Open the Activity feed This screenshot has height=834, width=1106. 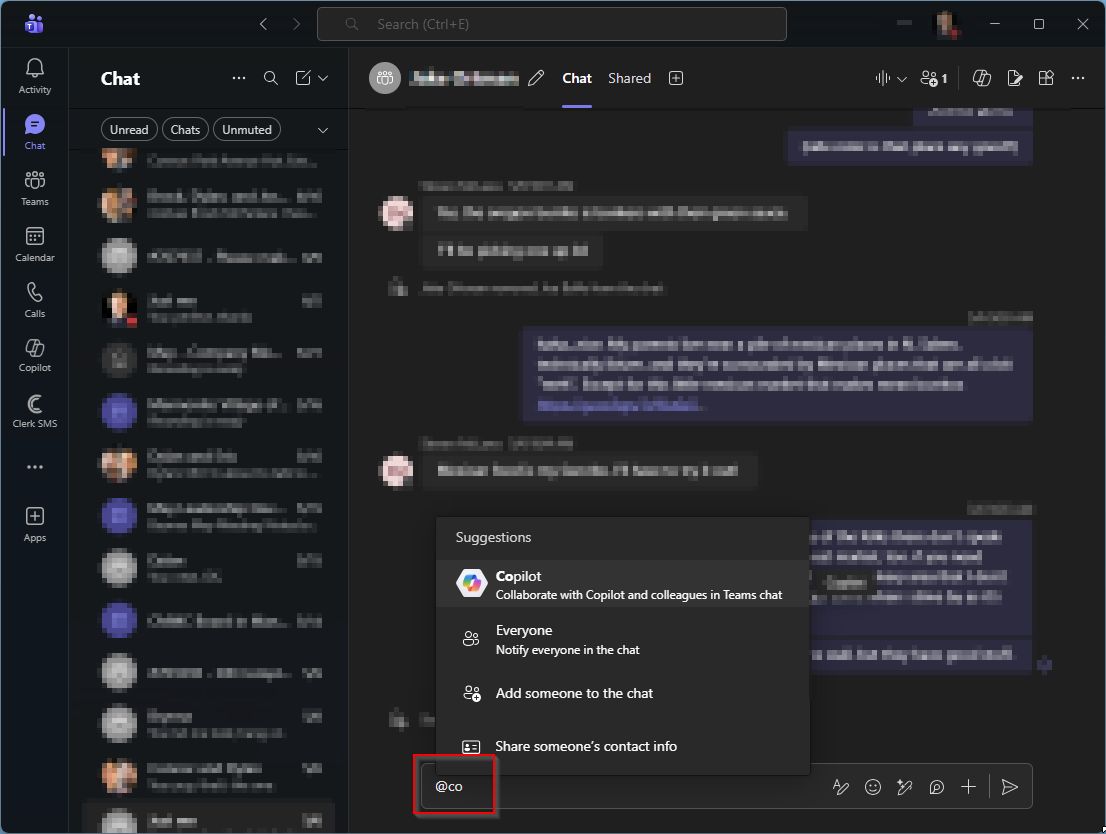35,76
